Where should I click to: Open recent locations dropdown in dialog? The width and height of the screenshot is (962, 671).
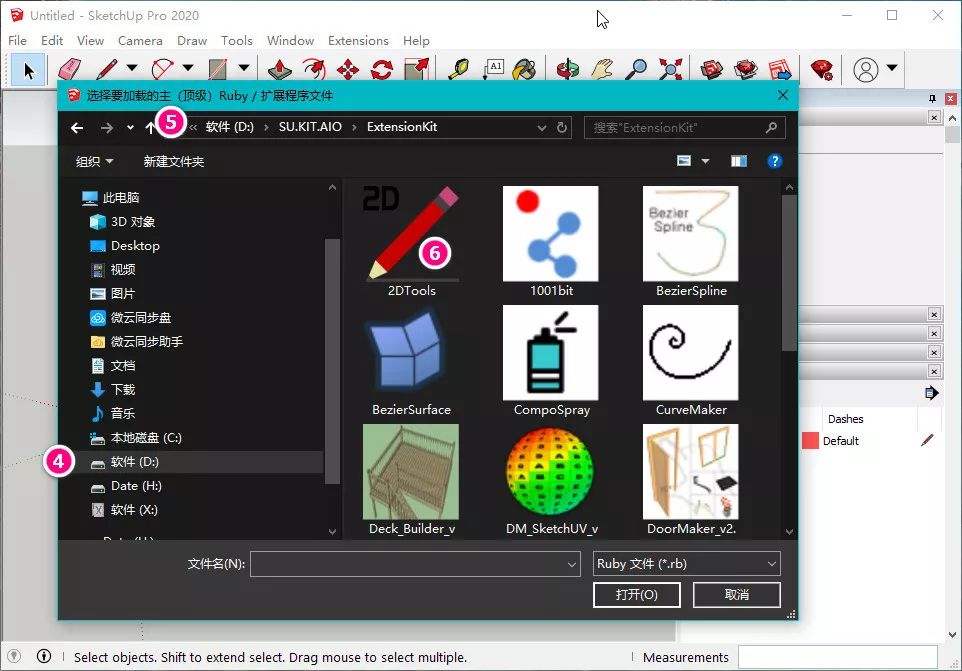tap(130, 128)
